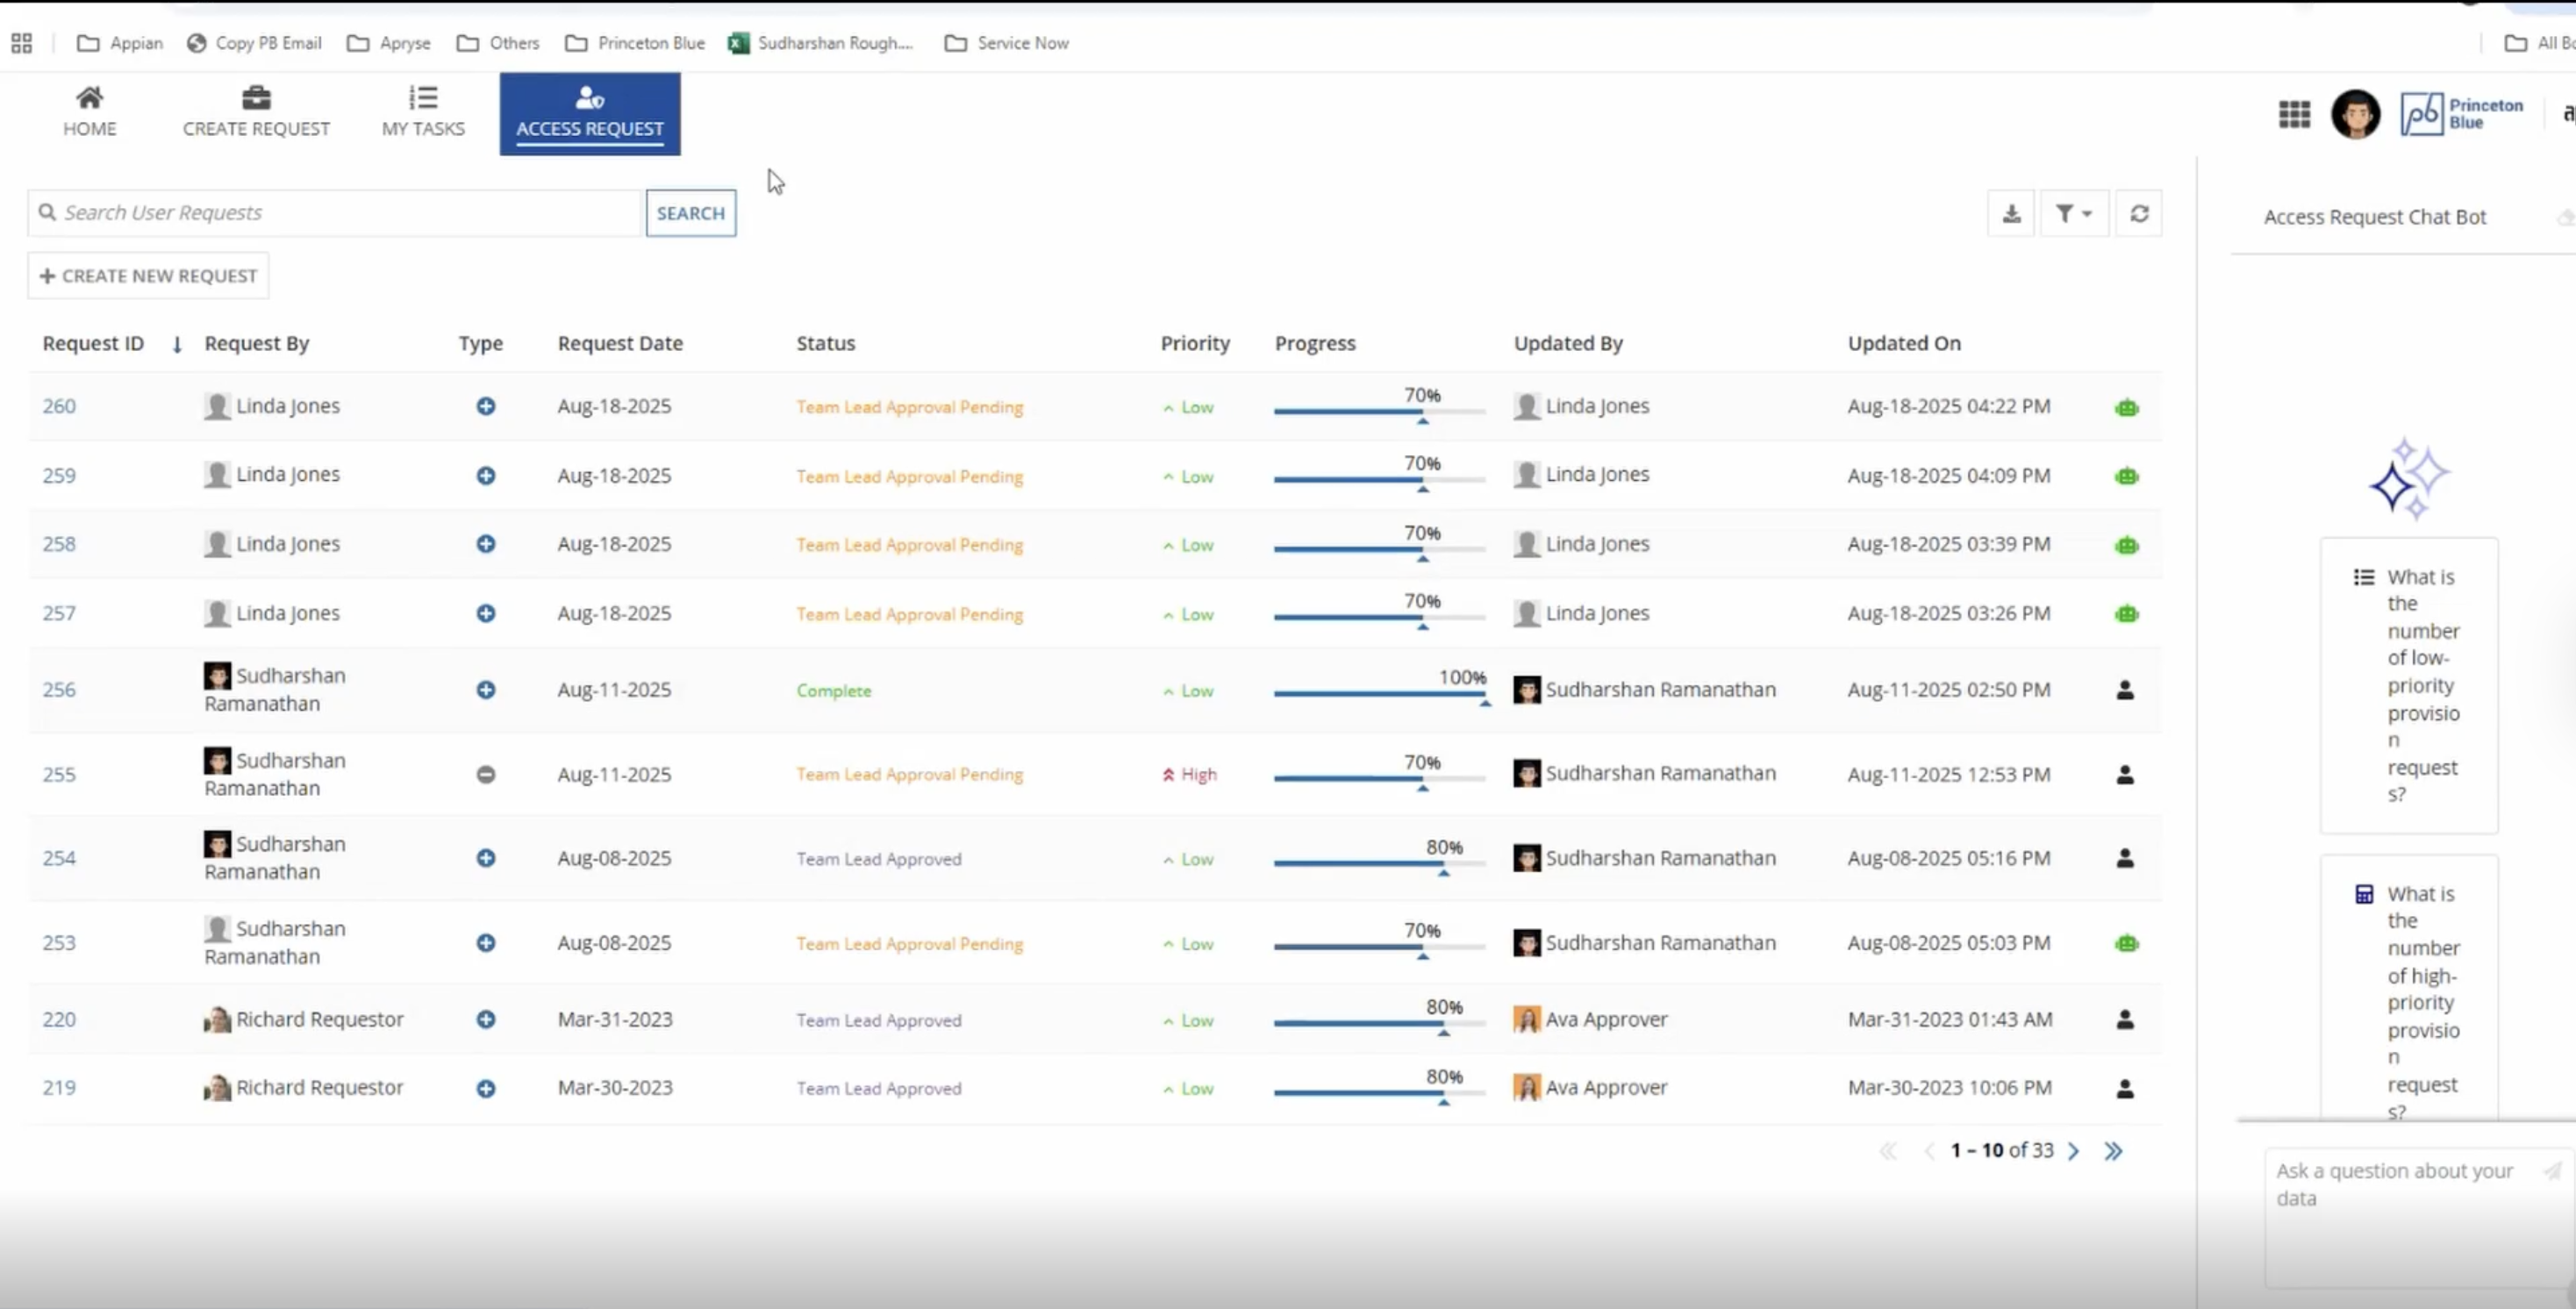
Task: Open request ID 258 link
Action: 59,544
